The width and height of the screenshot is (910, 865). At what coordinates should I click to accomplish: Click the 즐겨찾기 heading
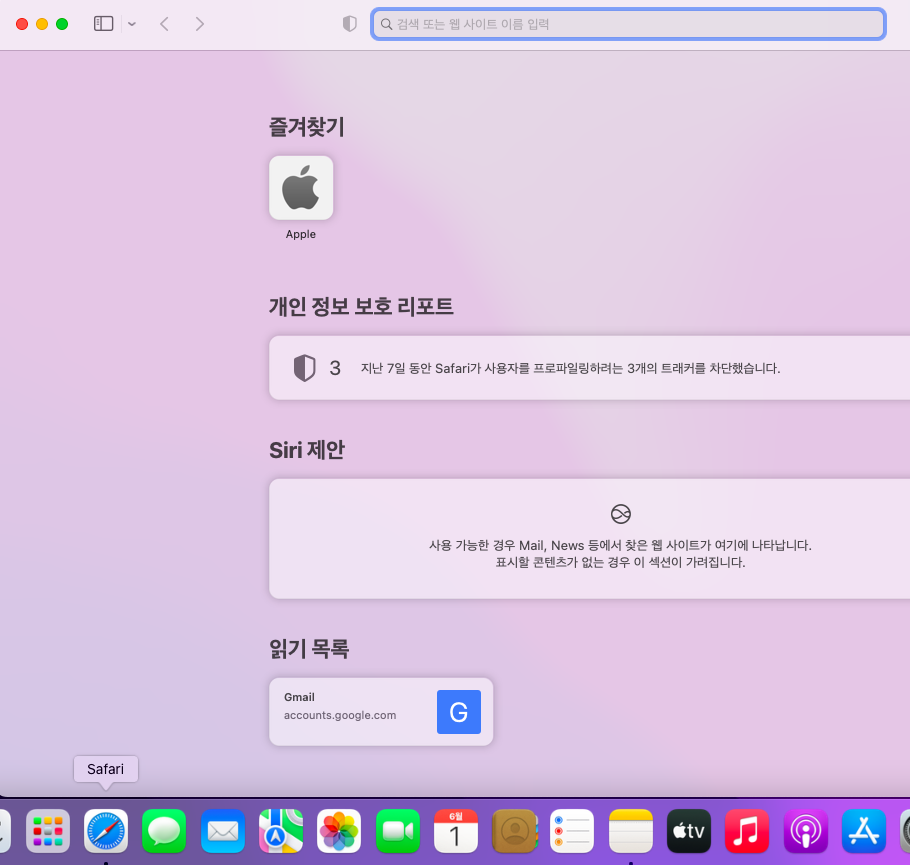(306, 126)
